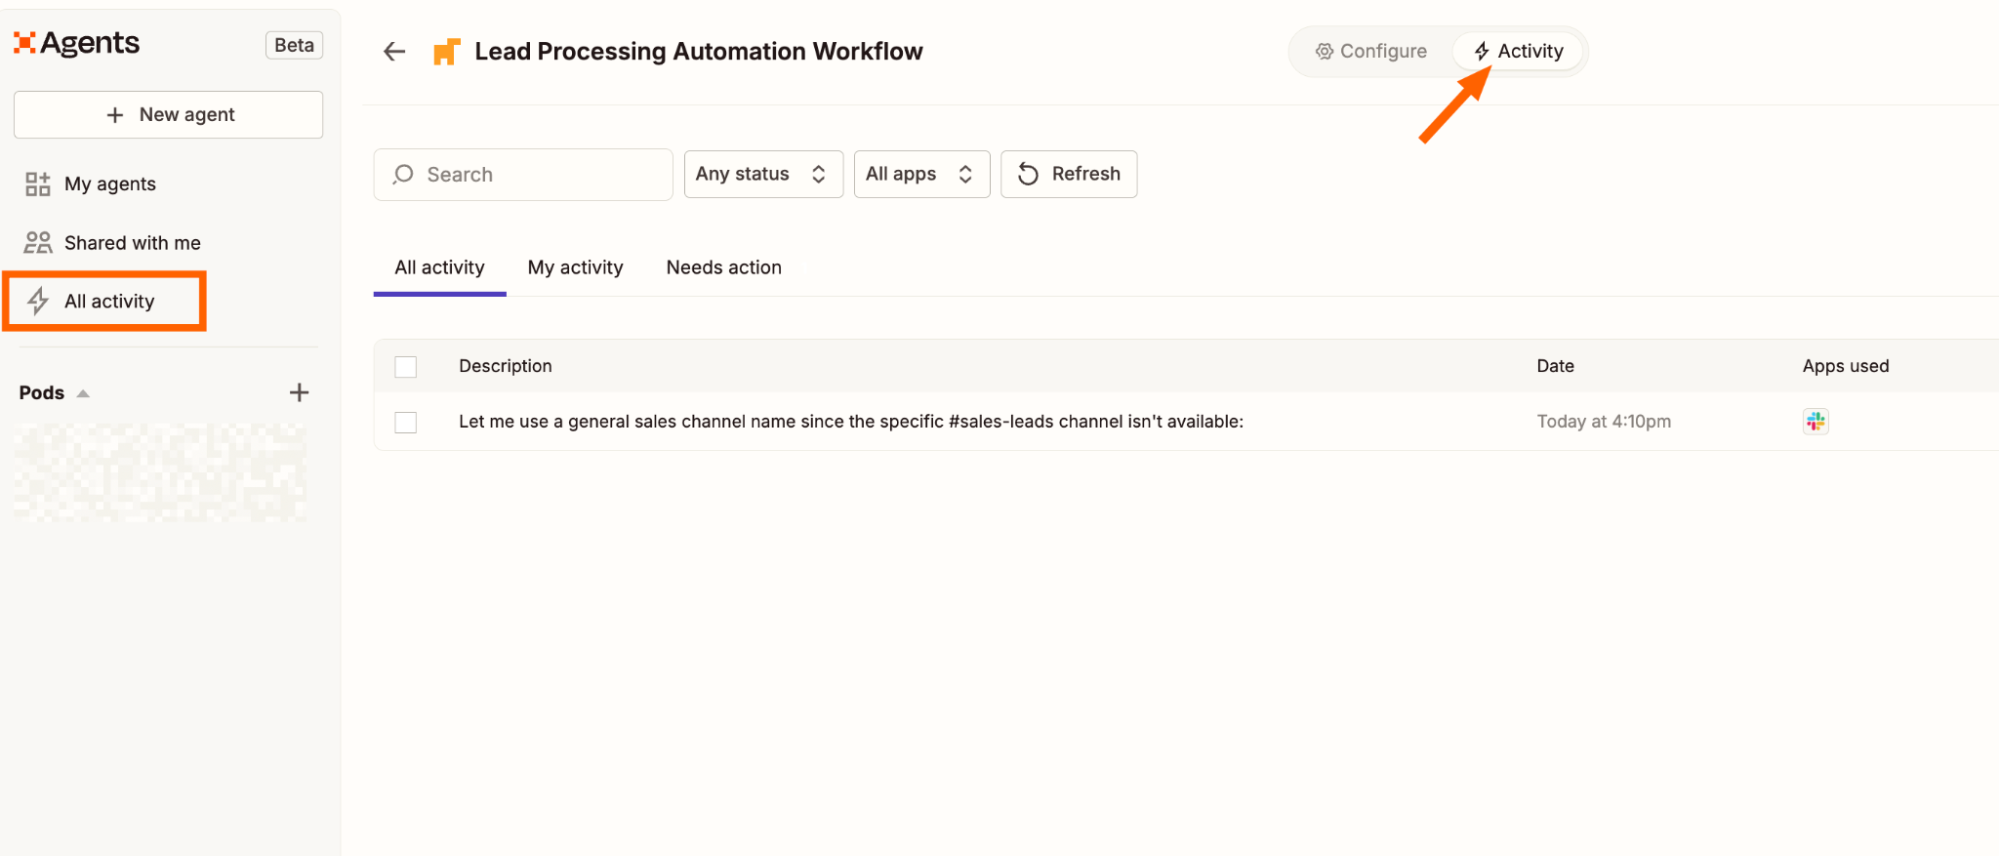Image resolution: width=1999 pixels, height=857 pixels.
Task: Open My agents in sidebar
Action: 110,184
